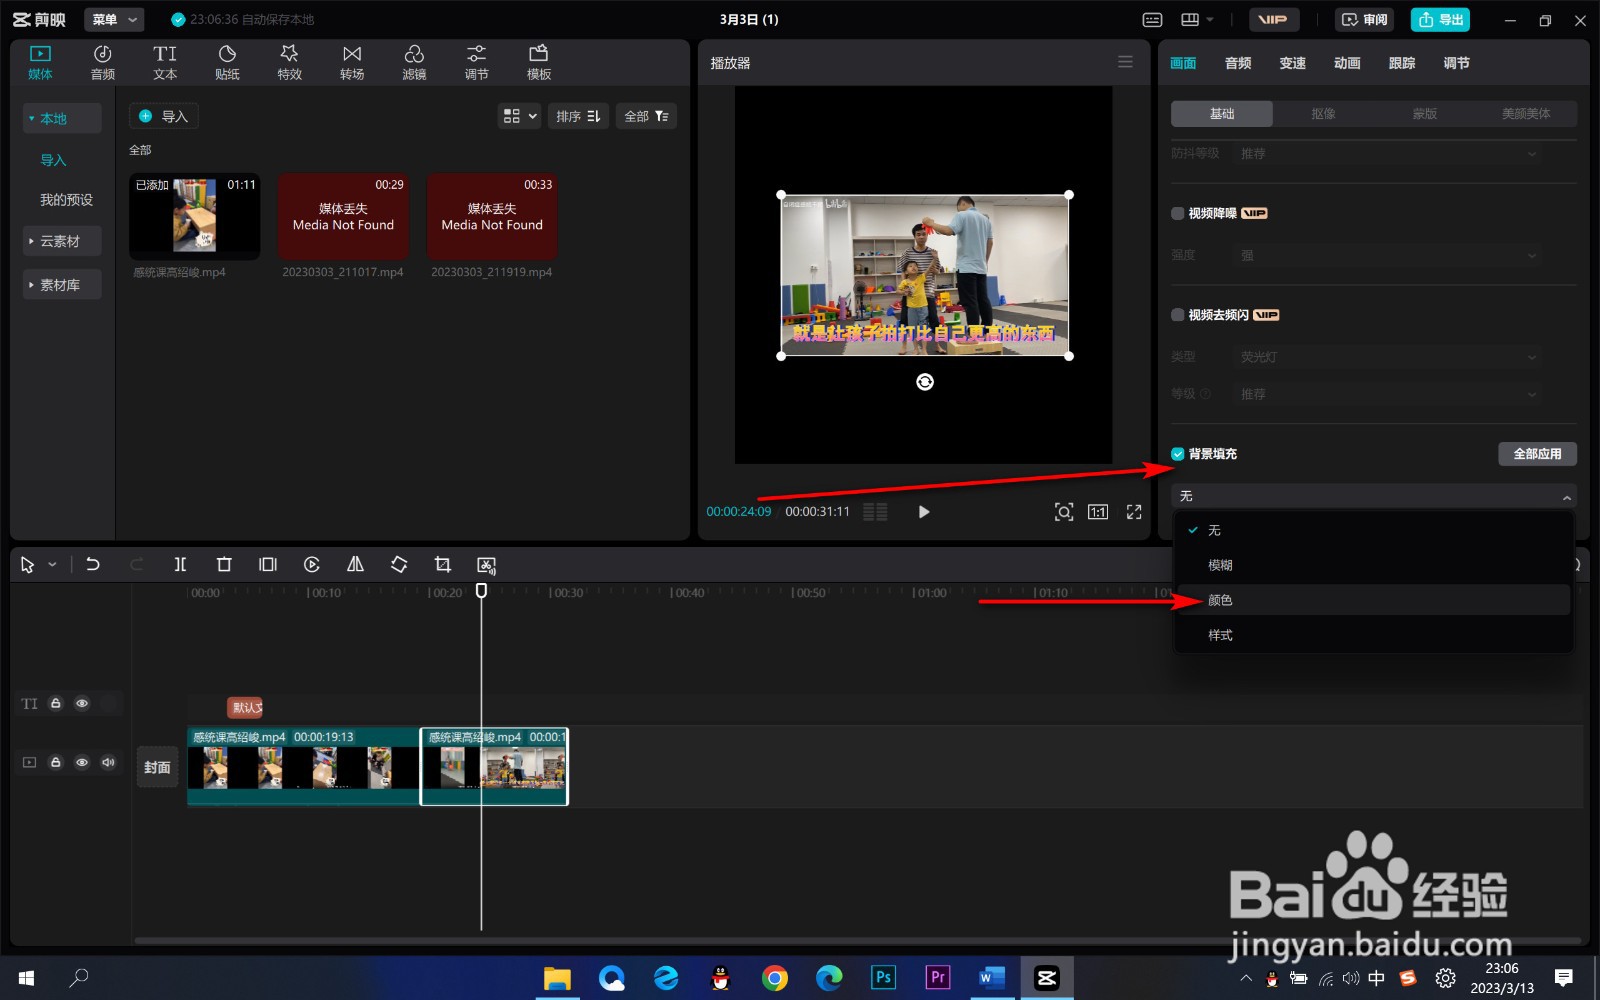Open the view mode grid dropdown
The height and width of the screenshot is (1000, 1600).
tap(520, 116)
